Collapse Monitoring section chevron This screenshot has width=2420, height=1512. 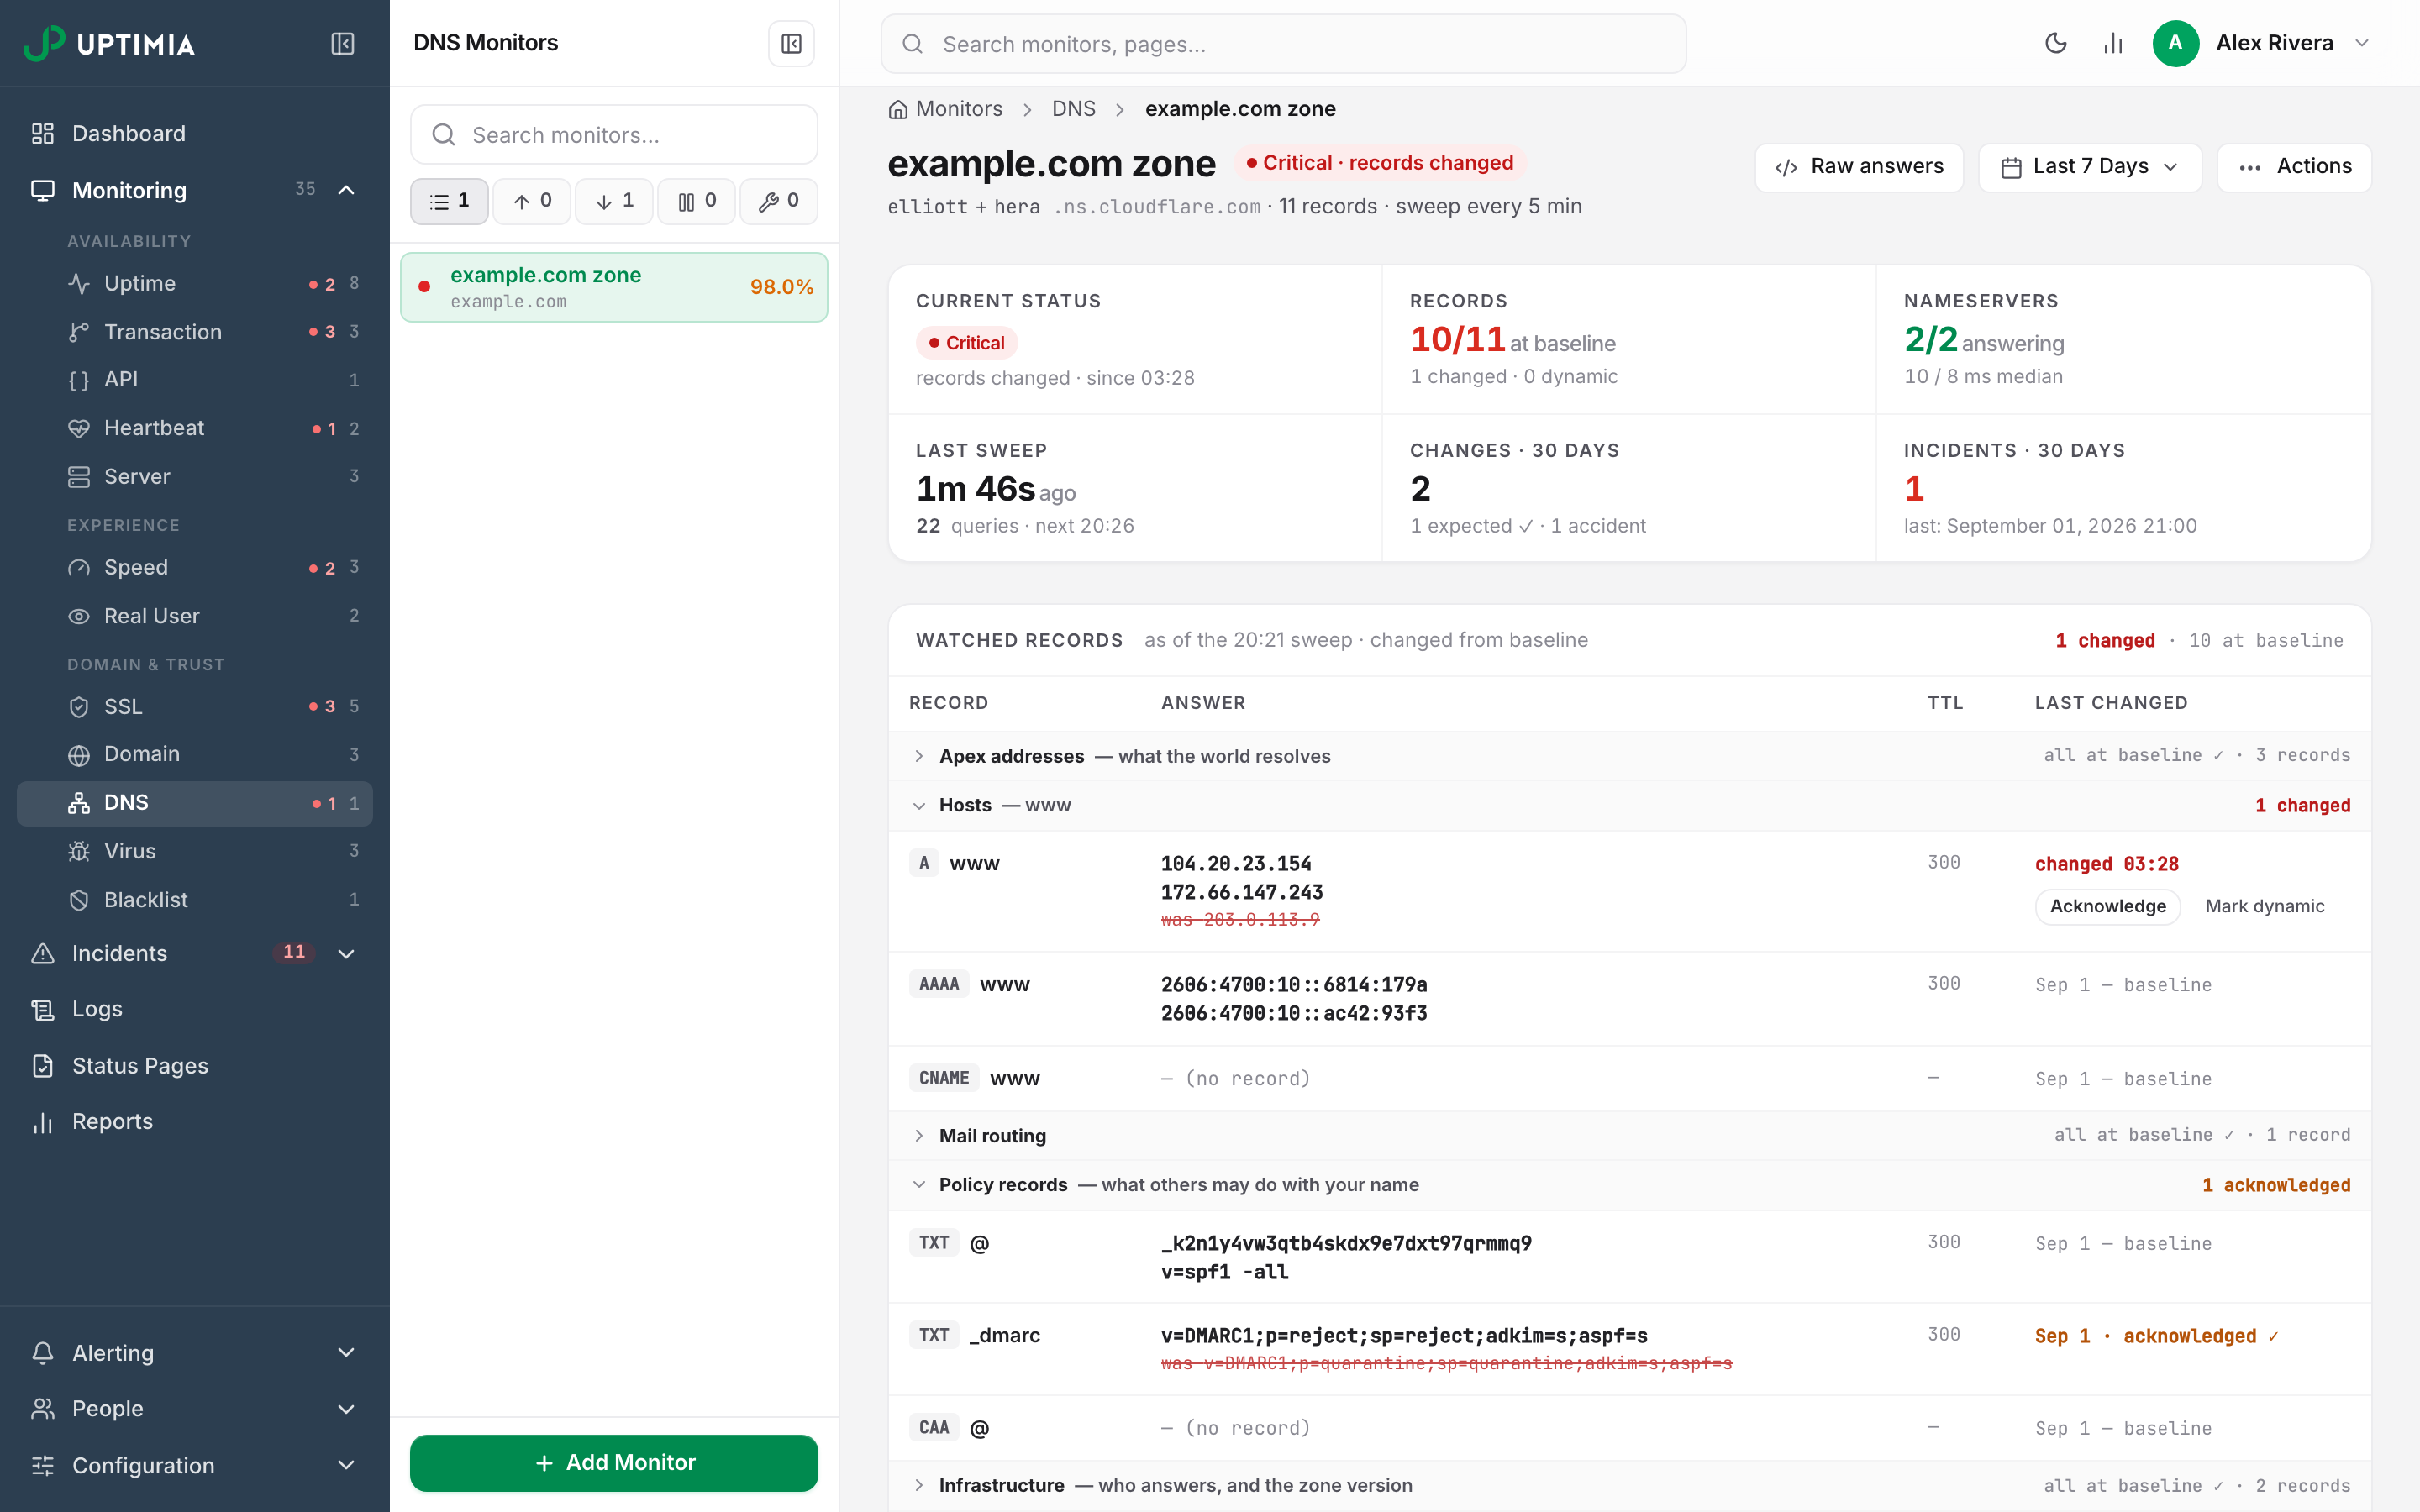(346, 190)
